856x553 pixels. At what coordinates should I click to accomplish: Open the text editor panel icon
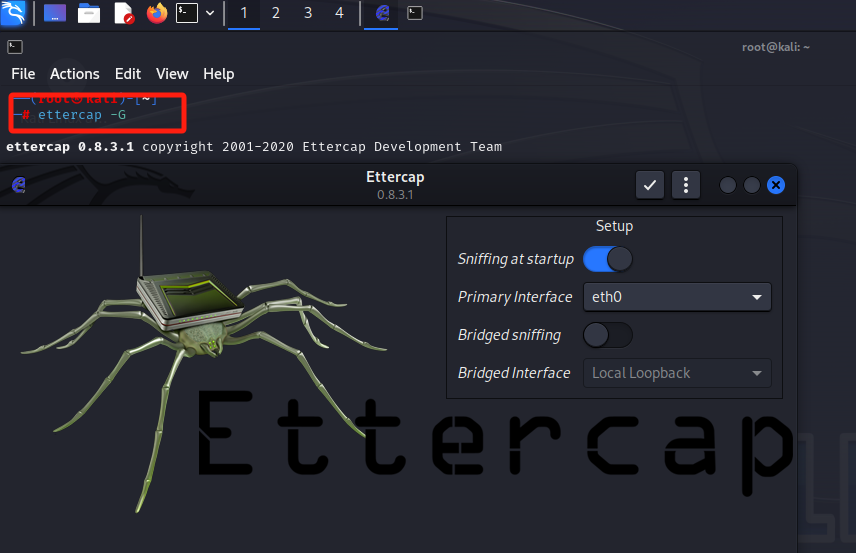tap(123, 13)
